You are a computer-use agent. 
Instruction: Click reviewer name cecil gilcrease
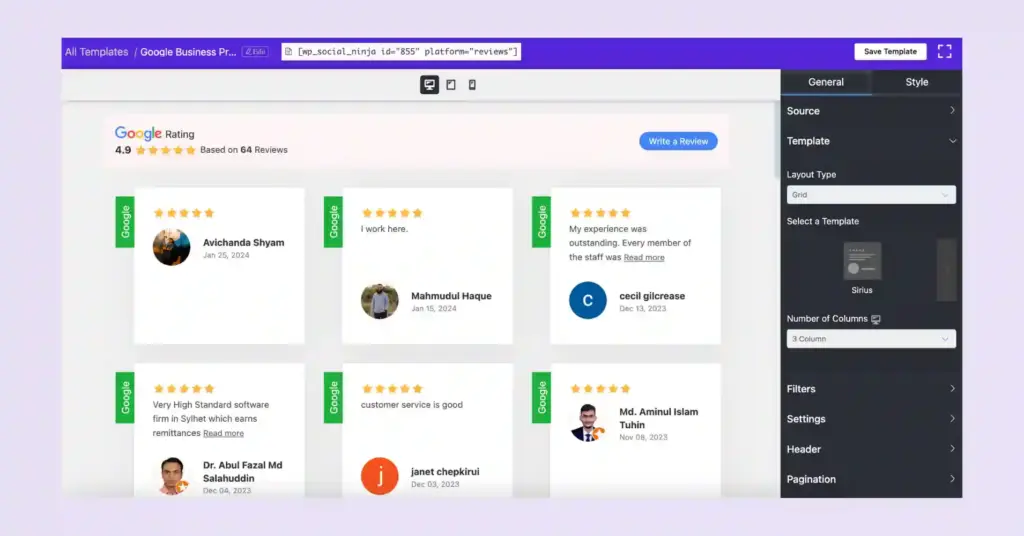point(652,296)
